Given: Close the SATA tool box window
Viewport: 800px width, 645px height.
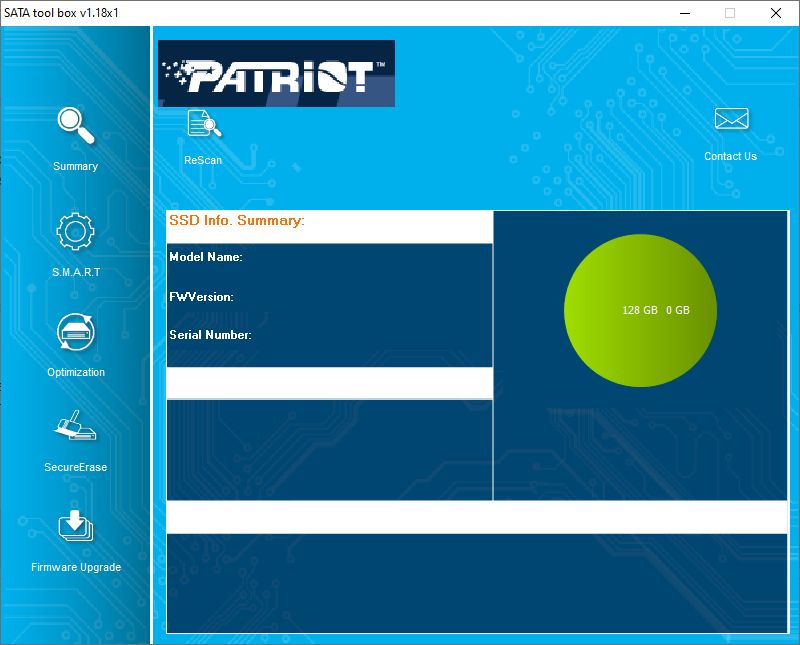Looking at the screenshot, I should 776,13.
